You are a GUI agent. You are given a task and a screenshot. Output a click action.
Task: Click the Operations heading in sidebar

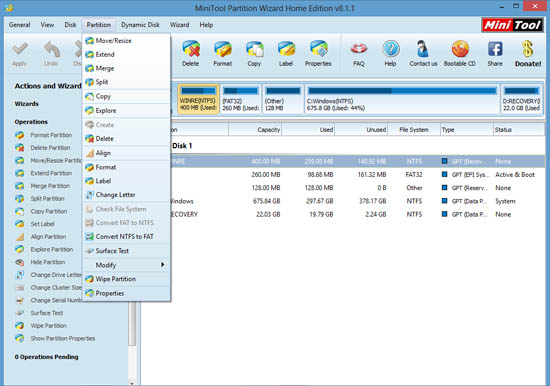31,122
